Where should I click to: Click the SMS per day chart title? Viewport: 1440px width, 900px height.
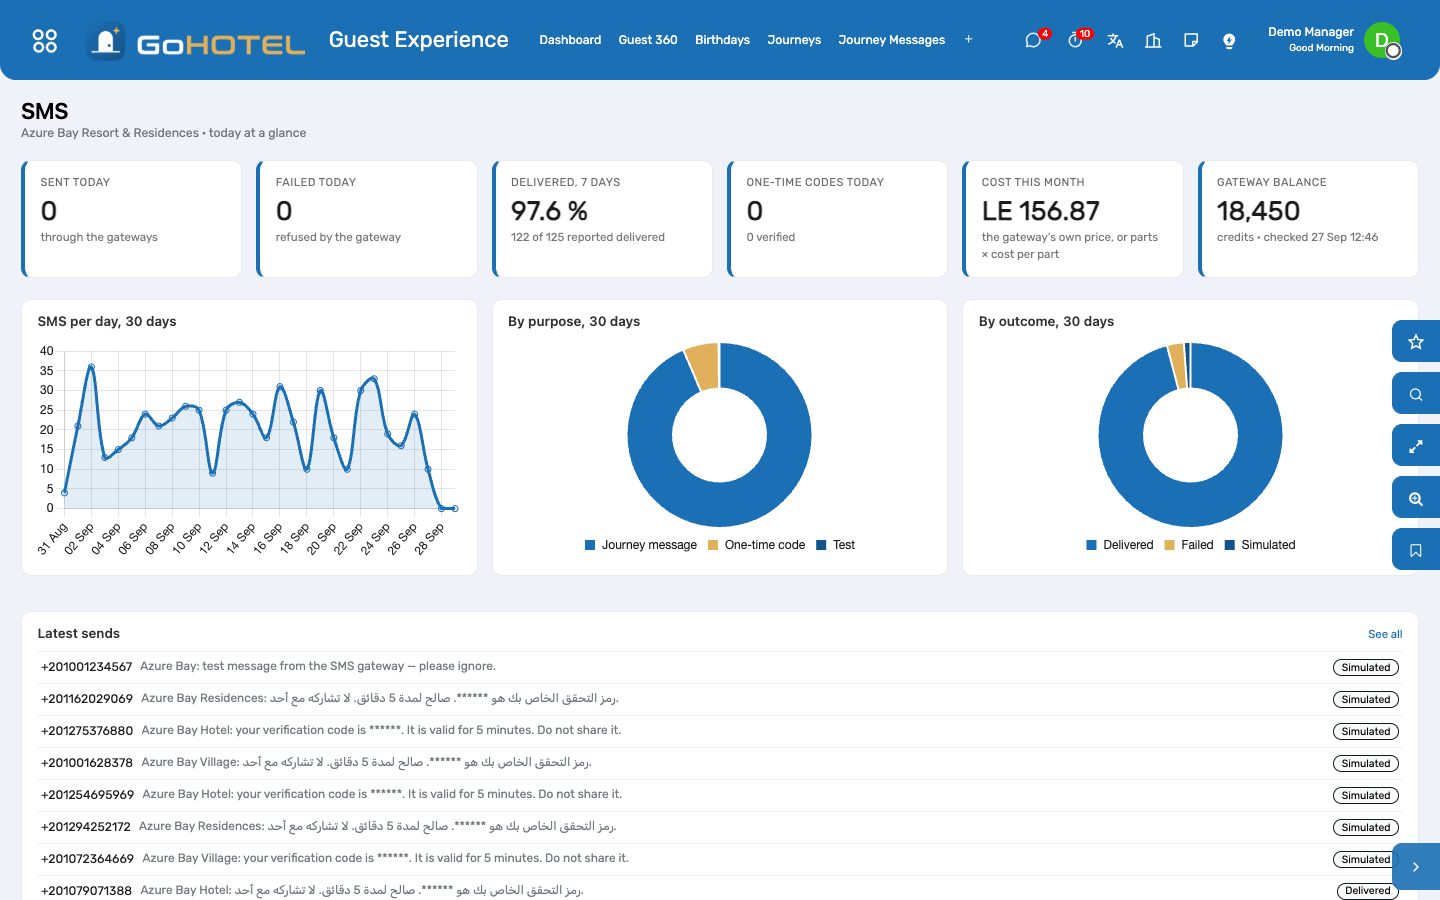[x=107, y=322]
